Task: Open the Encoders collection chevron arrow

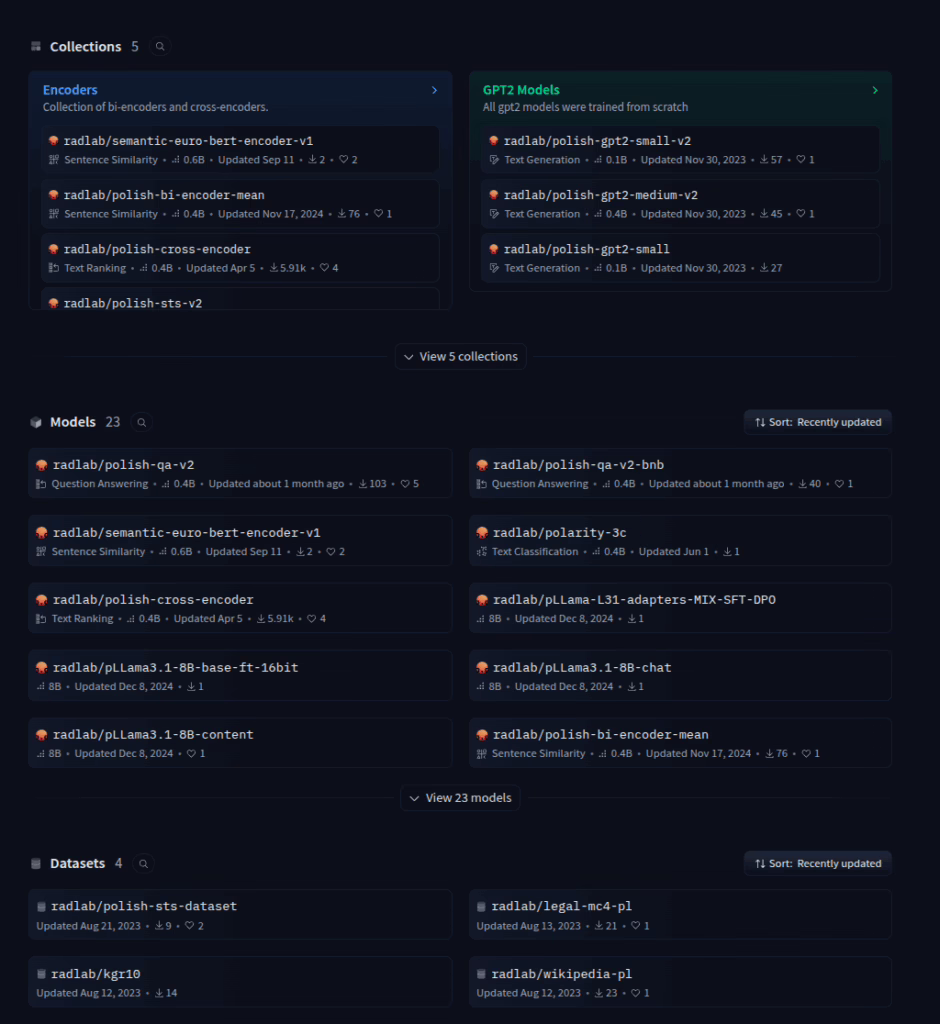Action: coord(434,90)
